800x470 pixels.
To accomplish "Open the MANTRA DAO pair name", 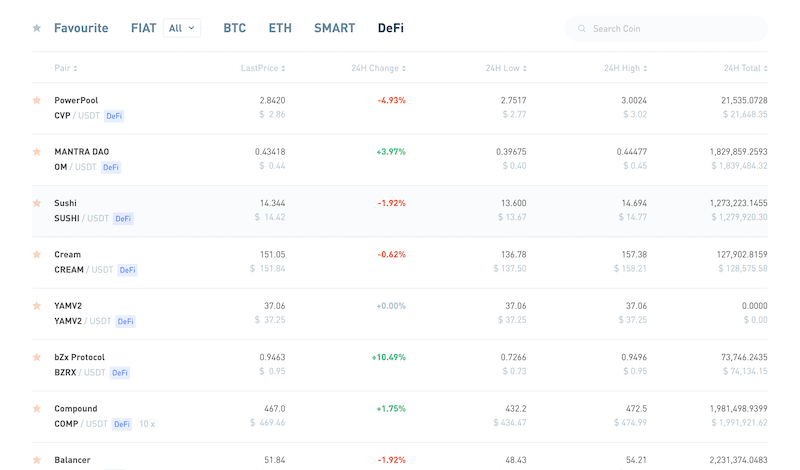I will (82, 152).
